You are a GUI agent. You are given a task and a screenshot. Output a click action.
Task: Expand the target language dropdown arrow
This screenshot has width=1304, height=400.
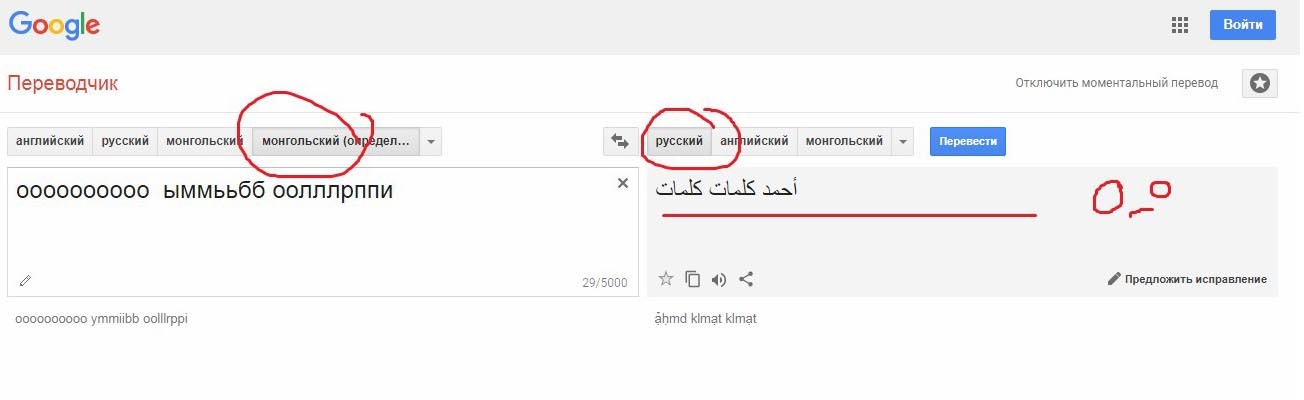(903, 142)
